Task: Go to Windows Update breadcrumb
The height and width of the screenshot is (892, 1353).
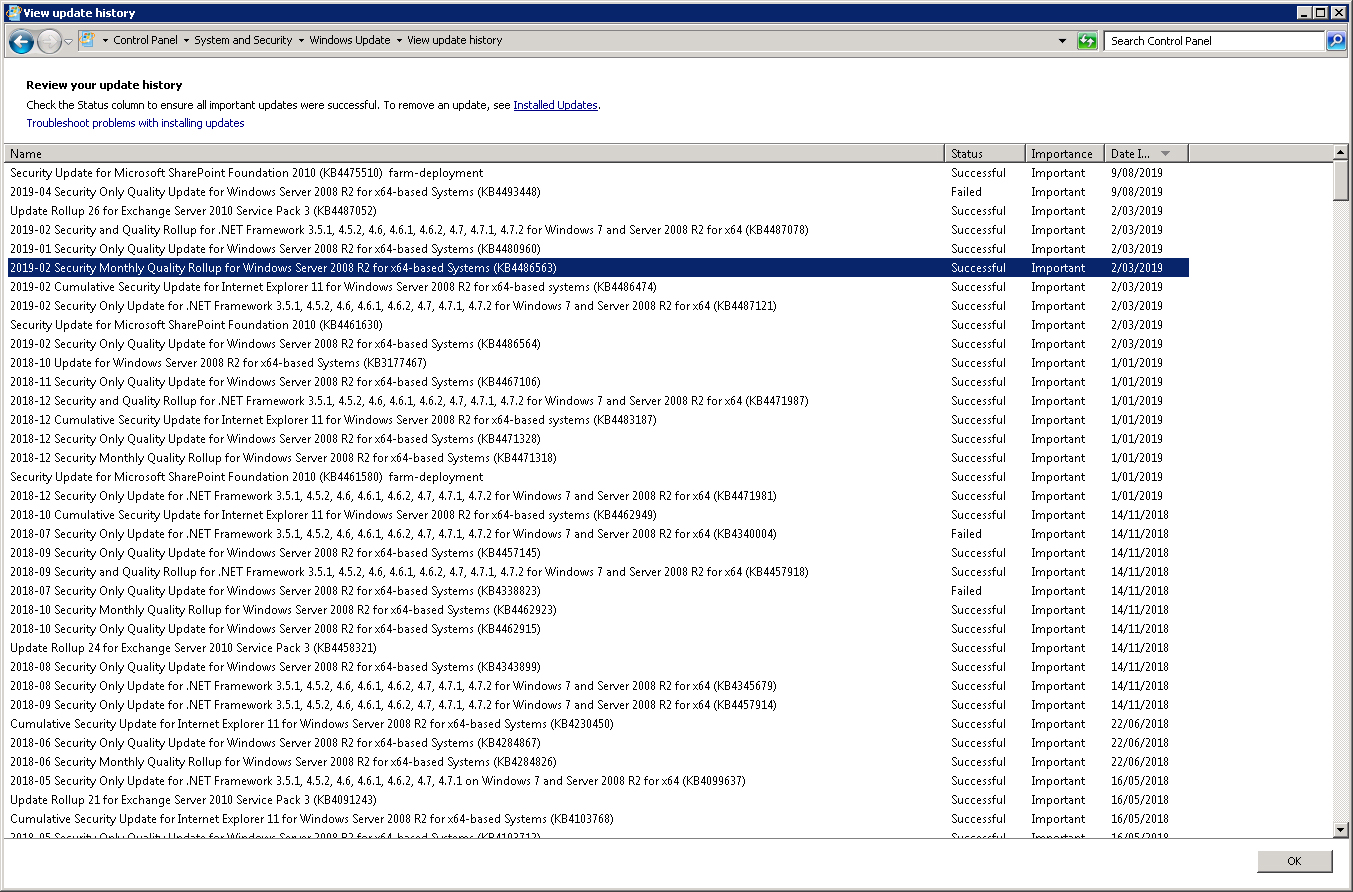Action: [x=350, y=40]
